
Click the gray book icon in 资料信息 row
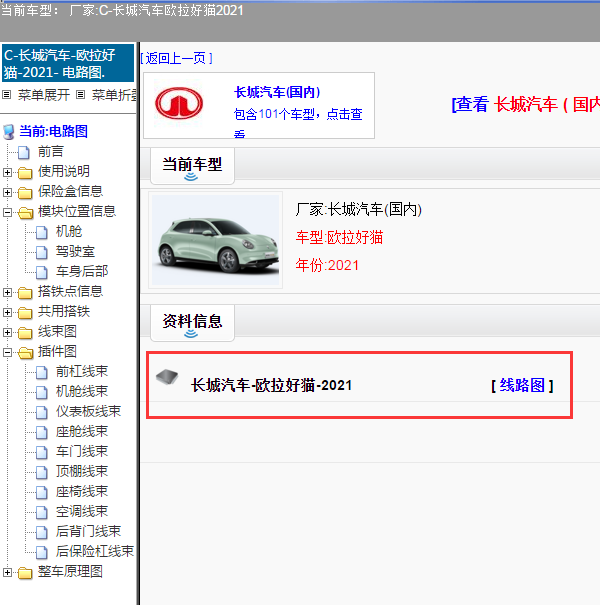pos(167,377)
